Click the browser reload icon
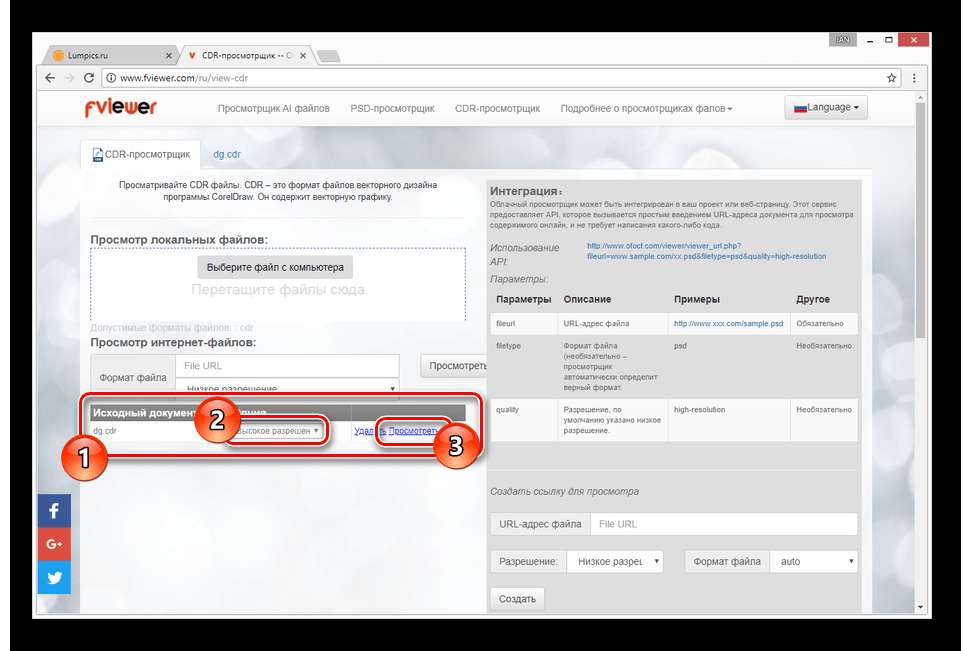This screenshot has width=964, height=651. [x=88, y=77]
